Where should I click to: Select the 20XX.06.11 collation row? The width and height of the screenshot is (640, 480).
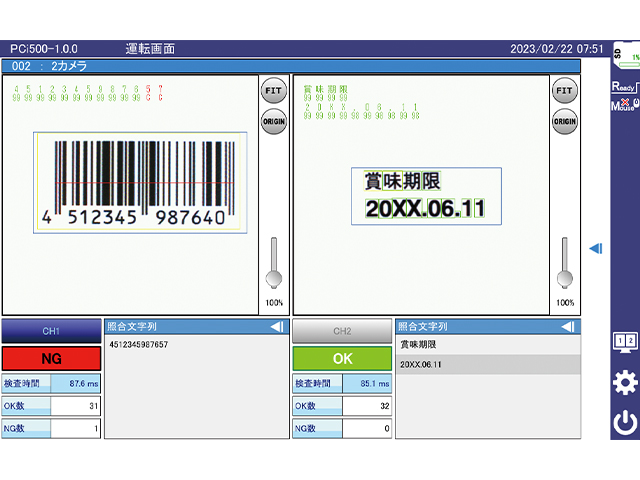pos(488,364)
